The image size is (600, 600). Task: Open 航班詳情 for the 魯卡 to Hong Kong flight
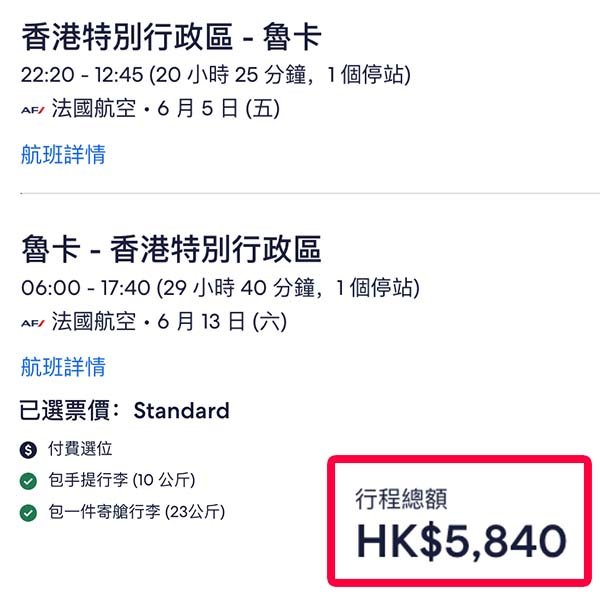(x=63, y=367)
